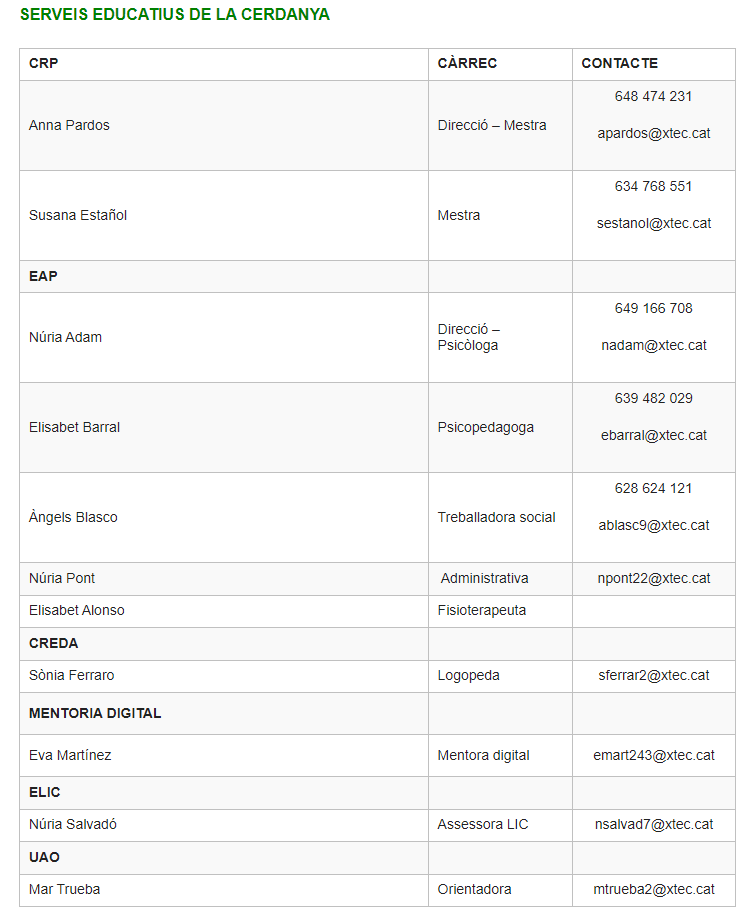
Task: Click the nsalvad7@xtec.cat email address
Action: click(x=654, y=824)
